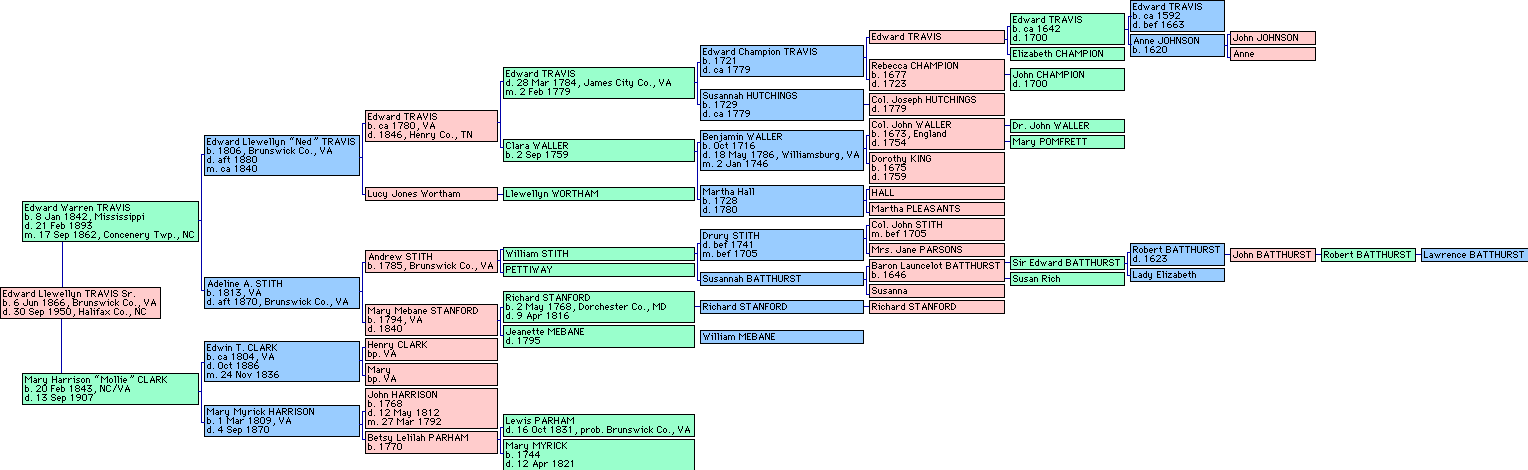This screenshot has width=1528, height=470.
Task: Choose Edwin T. CLARK box
Action: pos(280,361)
